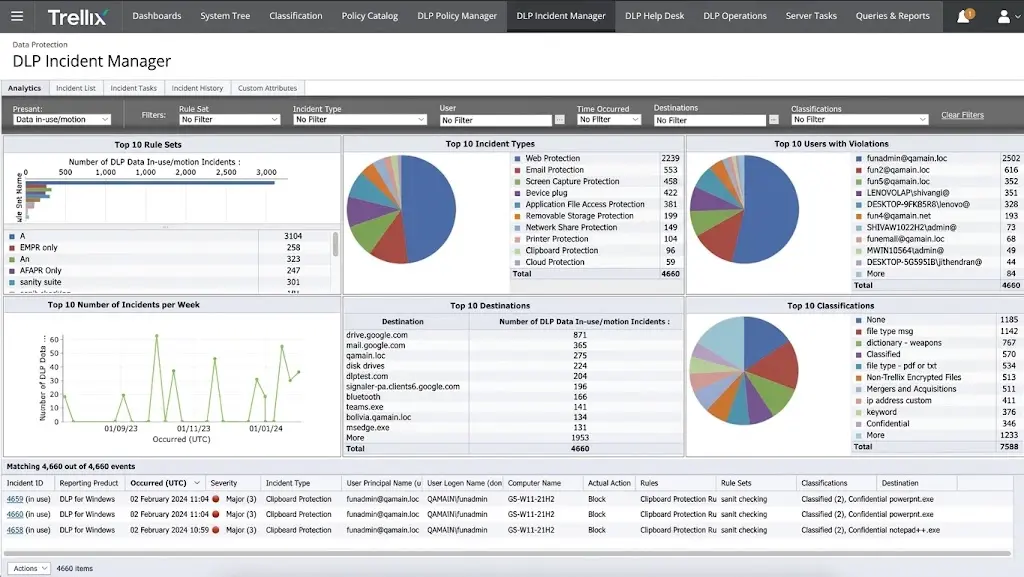Screen dimensions: 1024x577
Task: Expand the Occurred (UTC) column sort arrow
Action: click(x=197, y=483)
